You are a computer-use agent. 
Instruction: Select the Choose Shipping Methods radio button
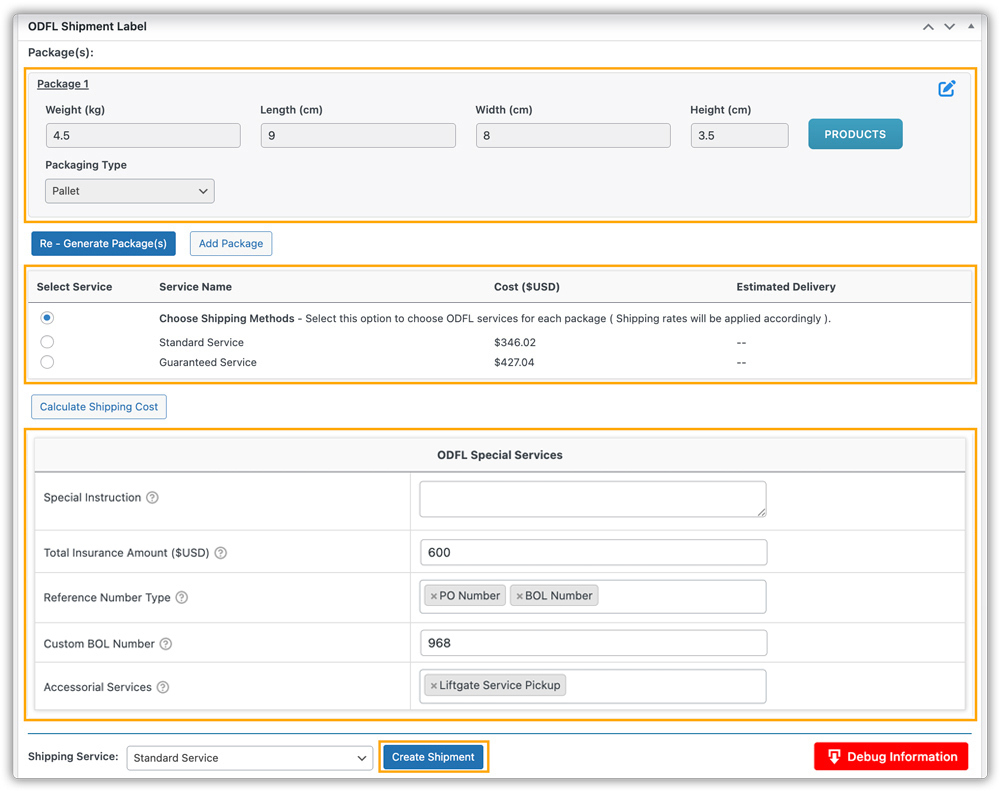[46, 317]
